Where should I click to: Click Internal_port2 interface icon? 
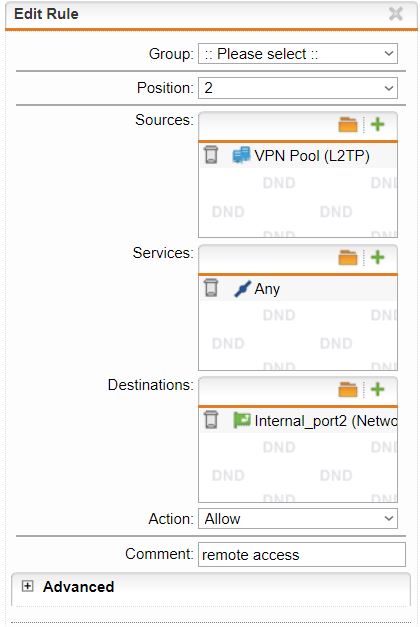click(x=242, y=420)
